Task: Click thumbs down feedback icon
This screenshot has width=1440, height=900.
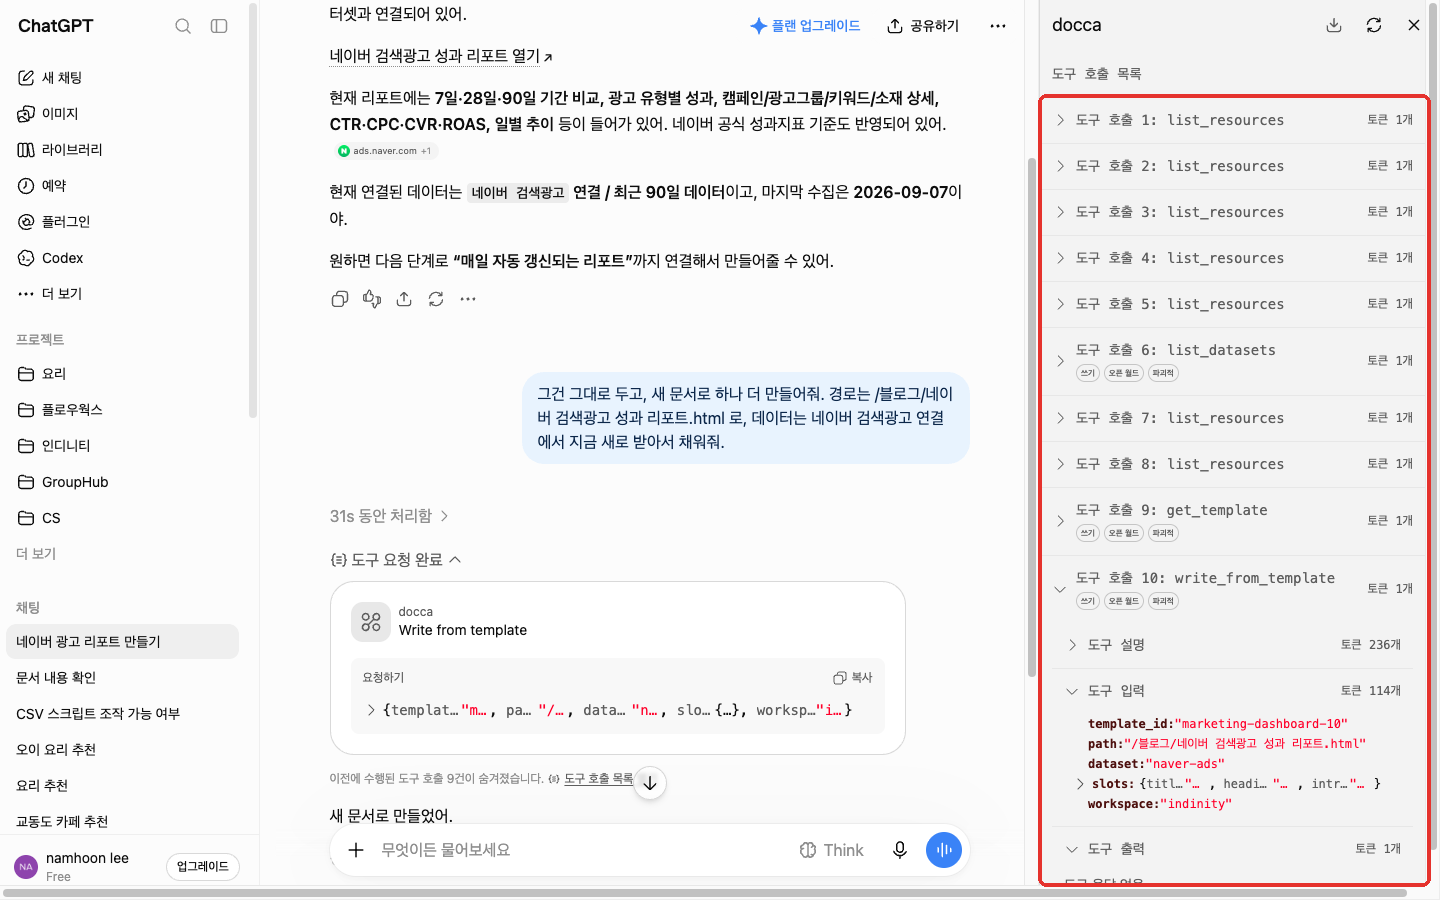Action: 372,299
